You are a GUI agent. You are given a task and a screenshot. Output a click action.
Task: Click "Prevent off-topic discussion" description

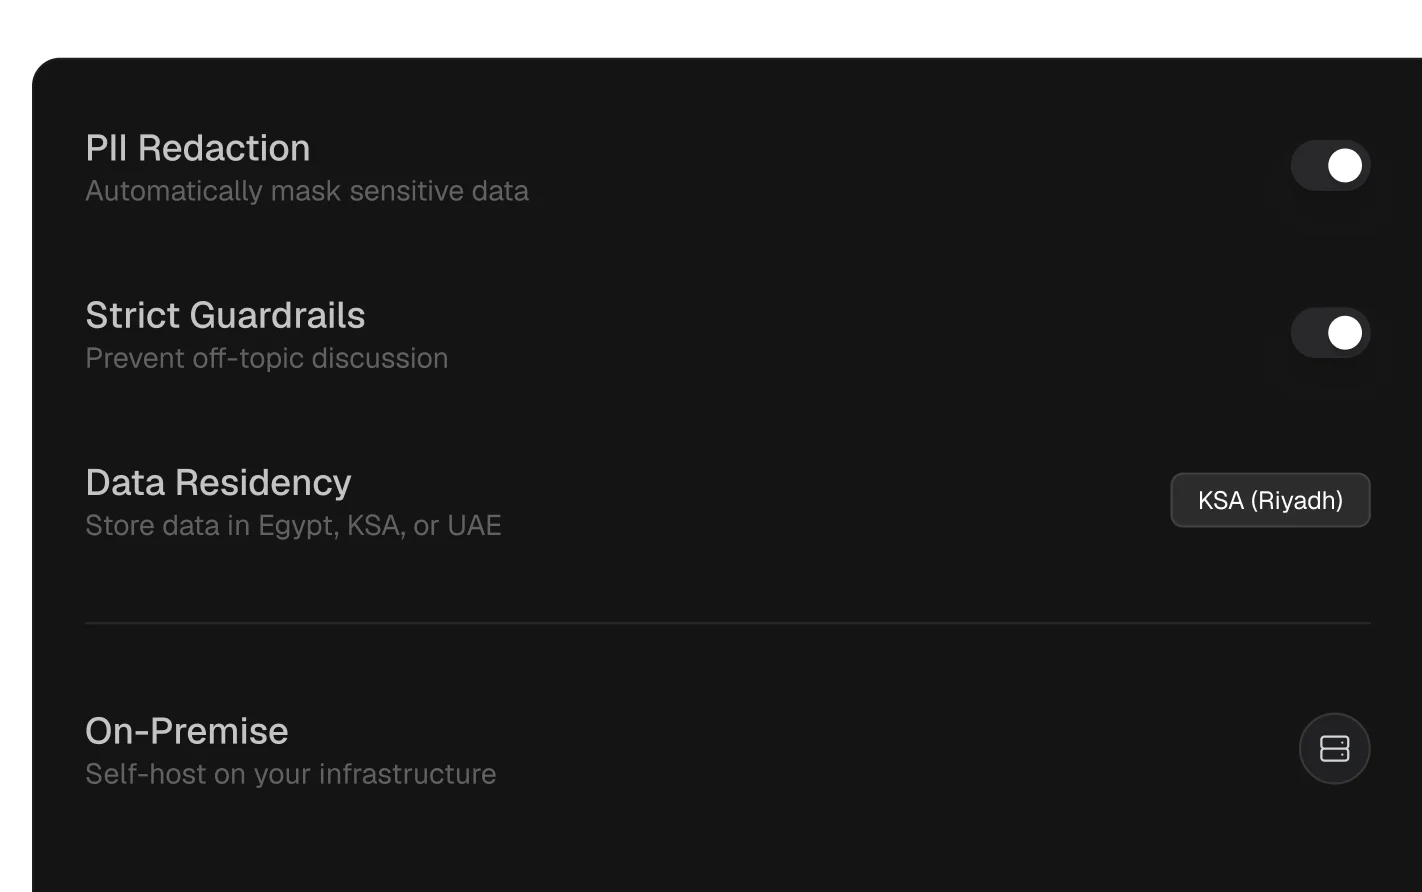point(267,358)
